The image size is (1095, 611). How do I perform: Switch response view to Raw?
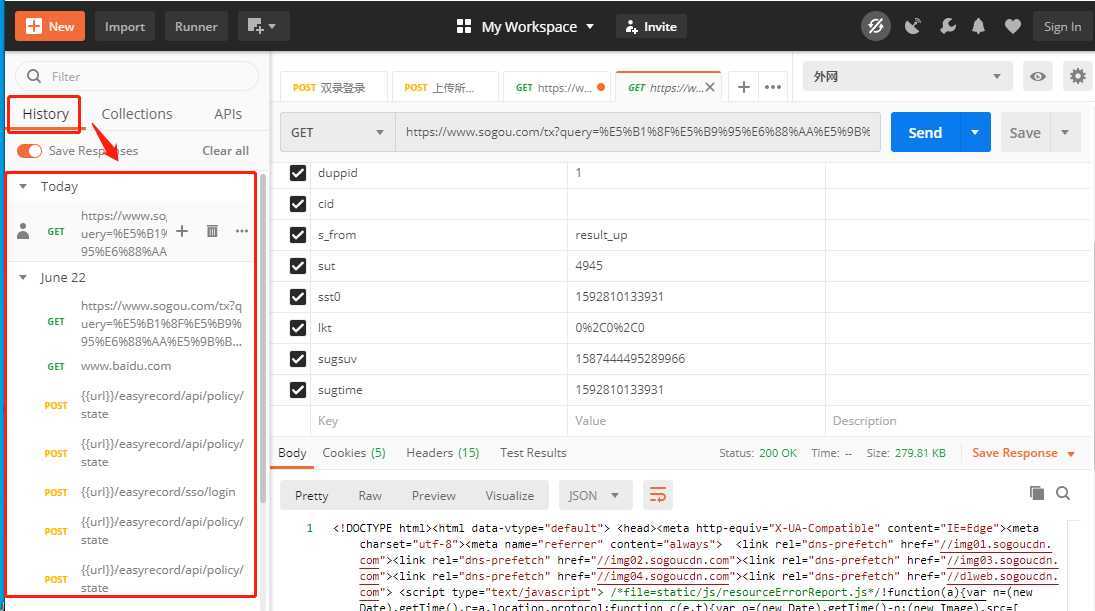(370, 495)
